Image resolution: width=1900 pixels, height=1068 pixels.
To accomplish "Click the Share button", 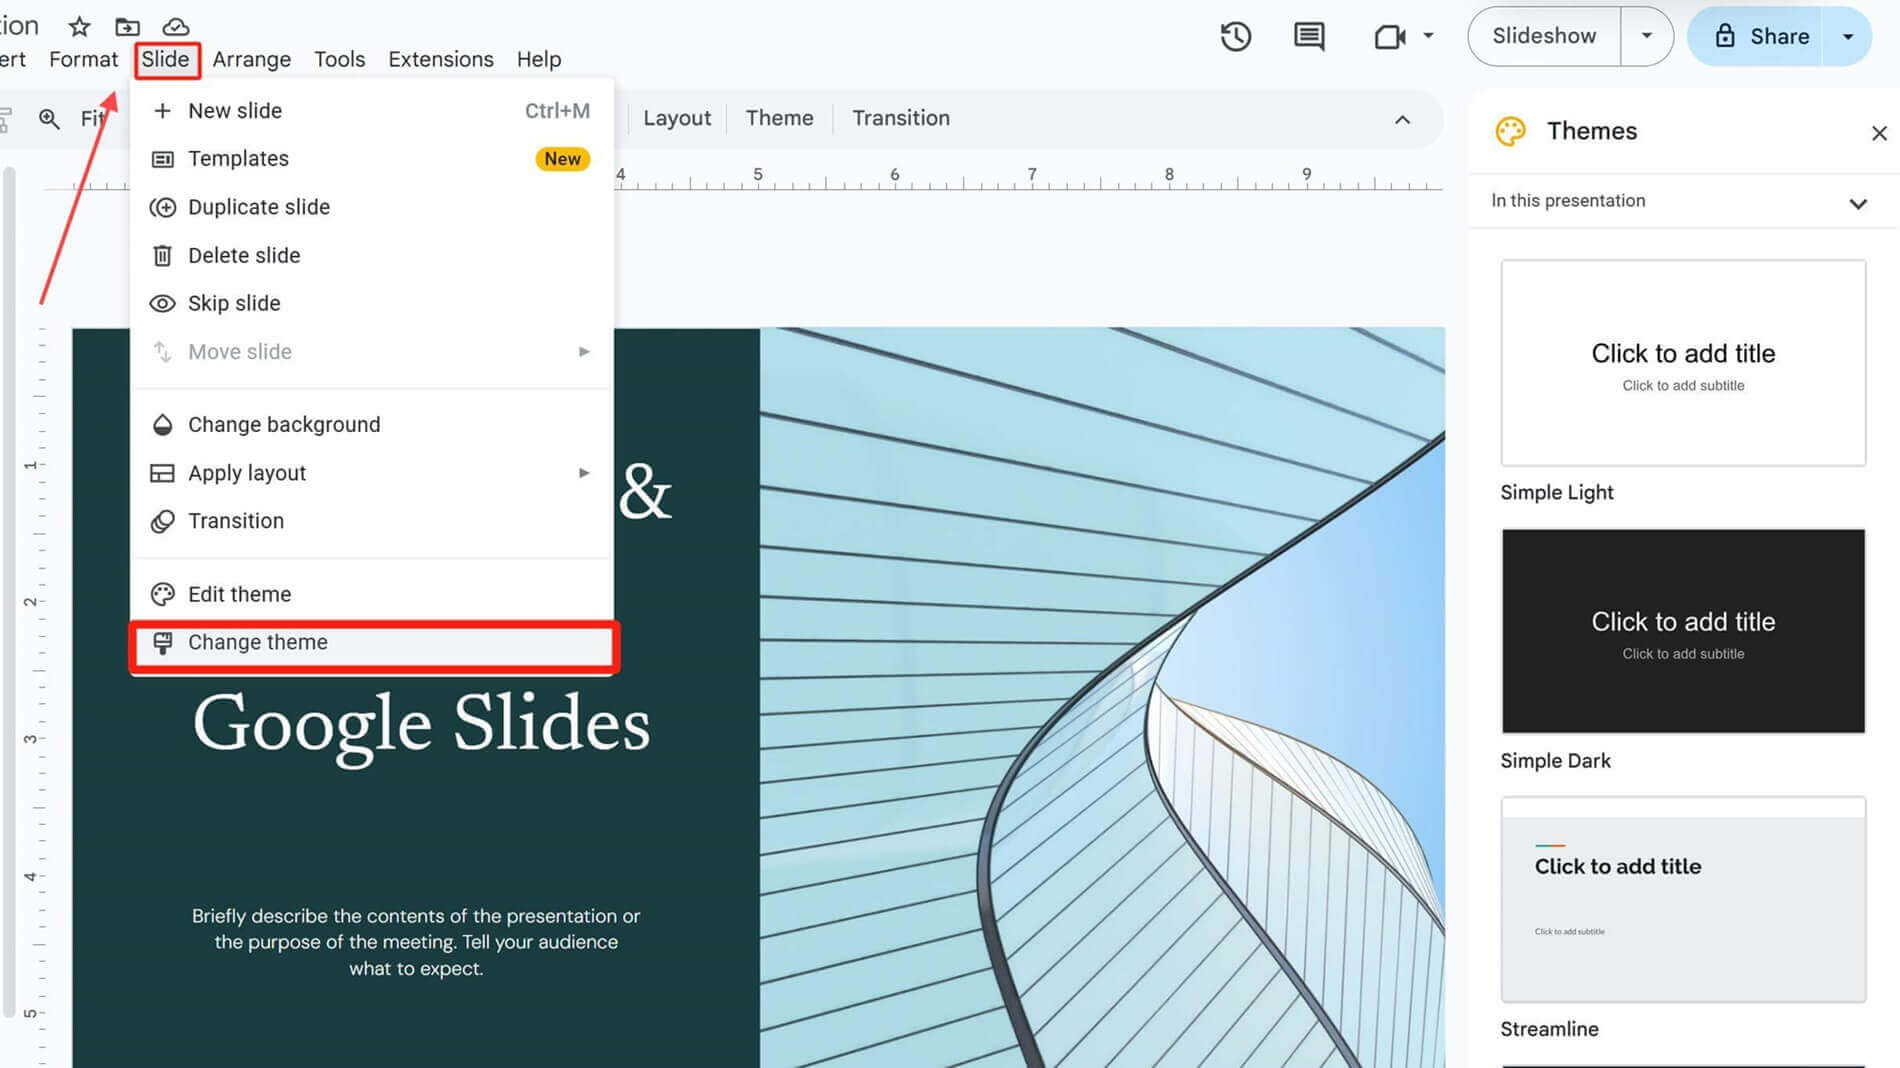I will pos(1762,37).
